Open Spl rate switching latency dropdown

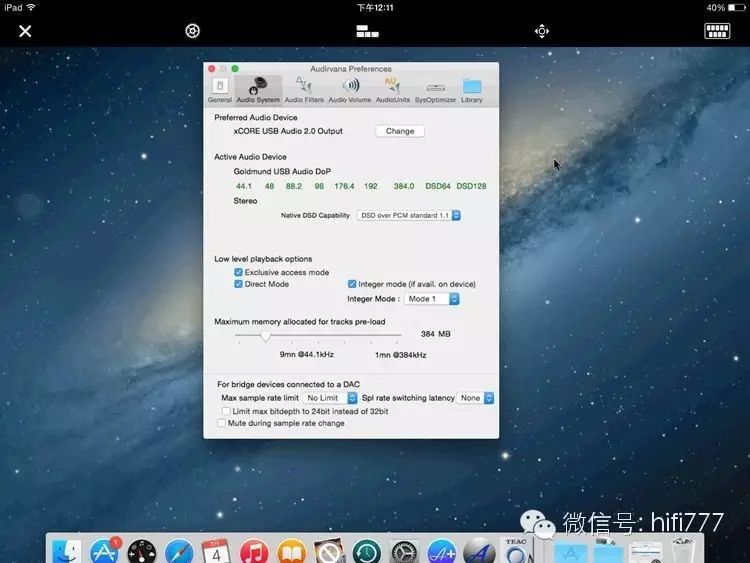(x=475, y=398)
